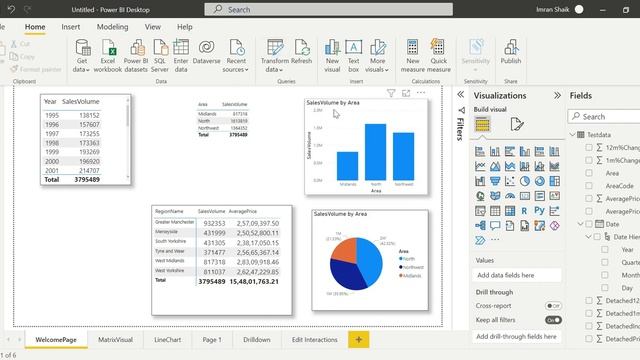
Task: Open the Format visual pane icon
Action: pyautogui.click(x=516, y=124)
